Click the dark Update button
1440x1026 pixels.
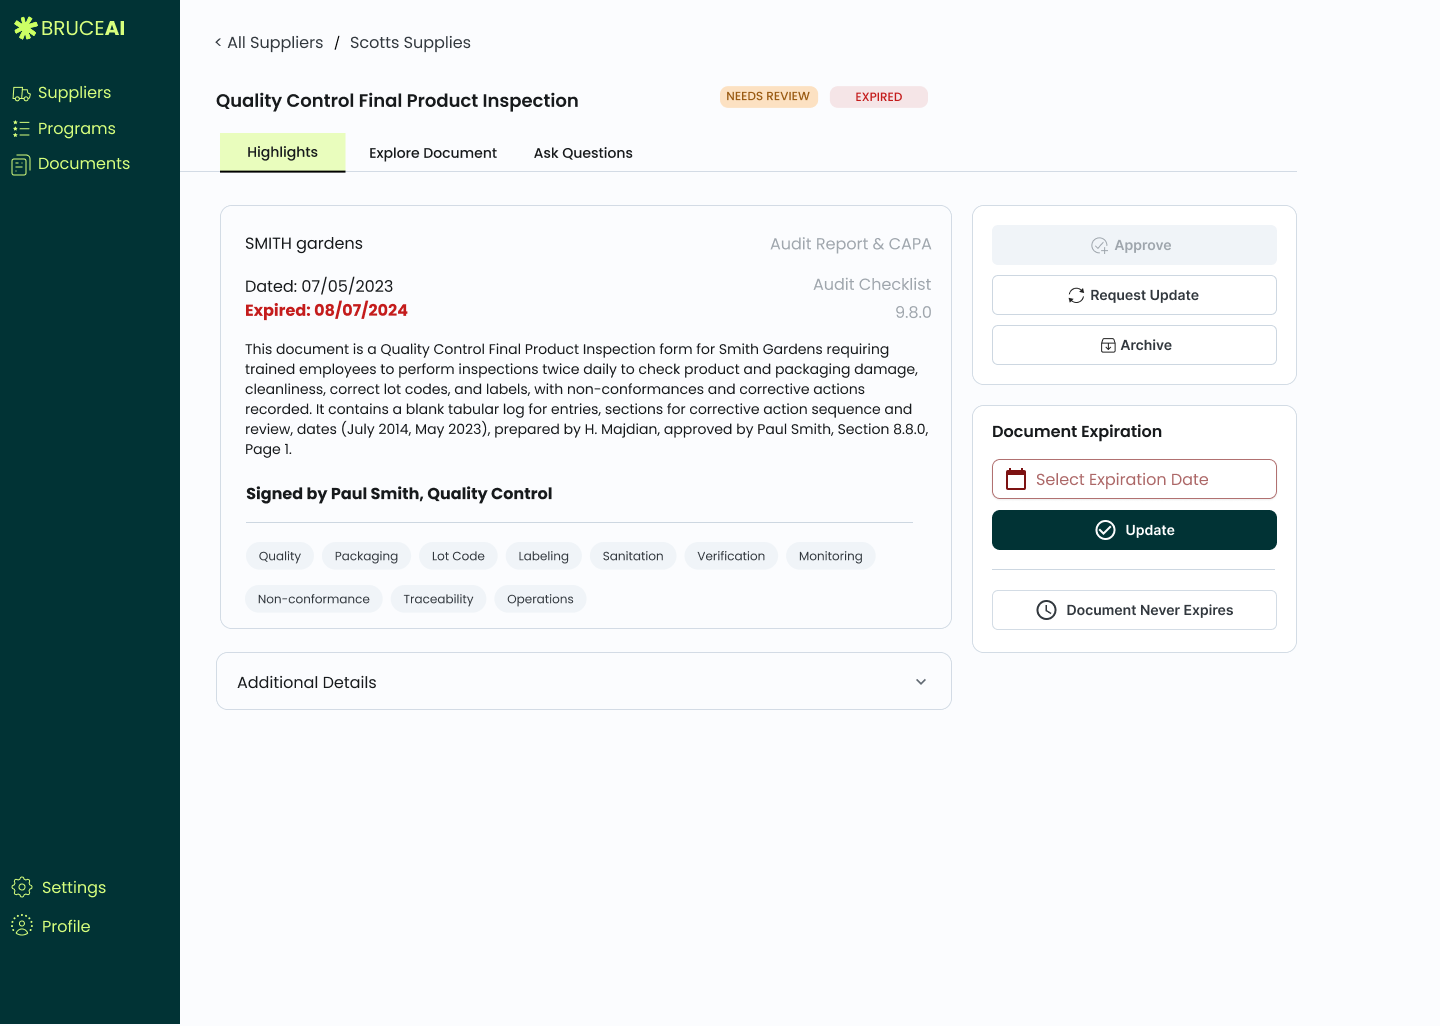click(x=1134, y=530)
